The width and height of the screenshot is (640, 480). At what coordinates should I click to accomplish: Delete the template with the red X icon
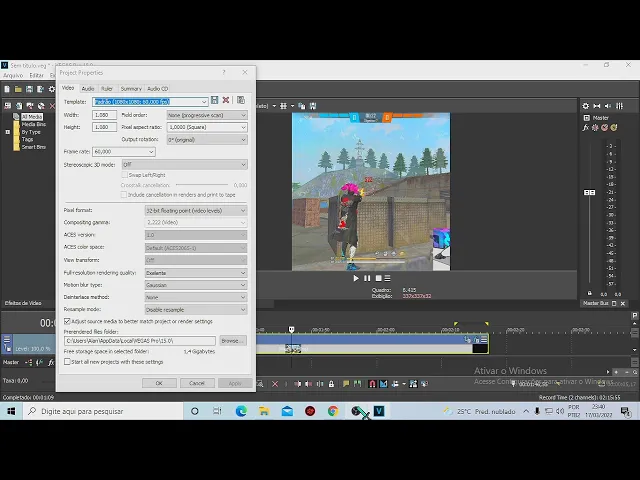tap(226, 100)
